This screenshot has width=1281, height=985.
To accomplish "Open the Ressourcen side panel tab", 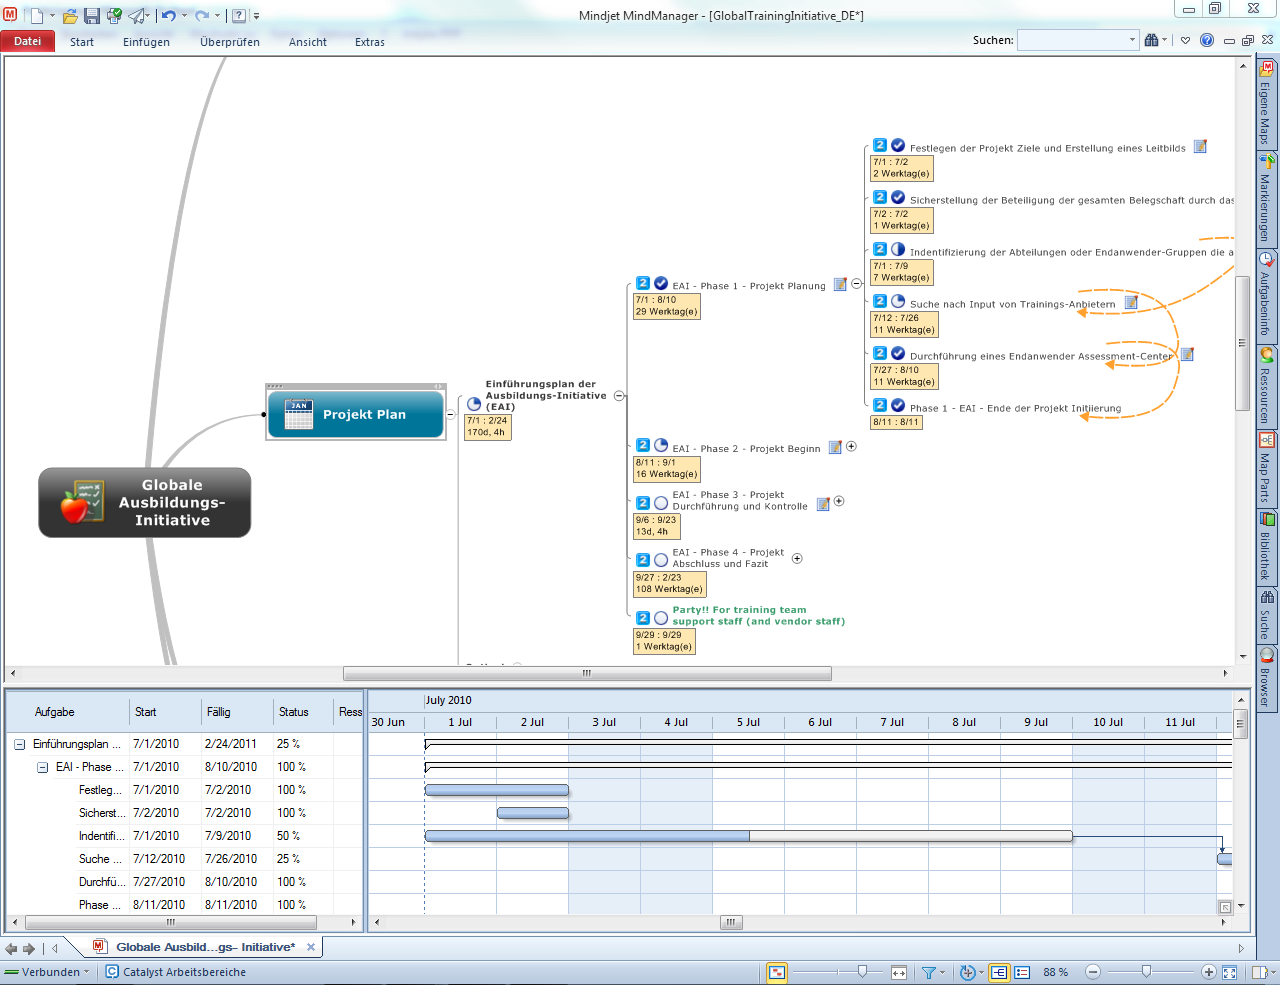I will (x=1267, y=387).
